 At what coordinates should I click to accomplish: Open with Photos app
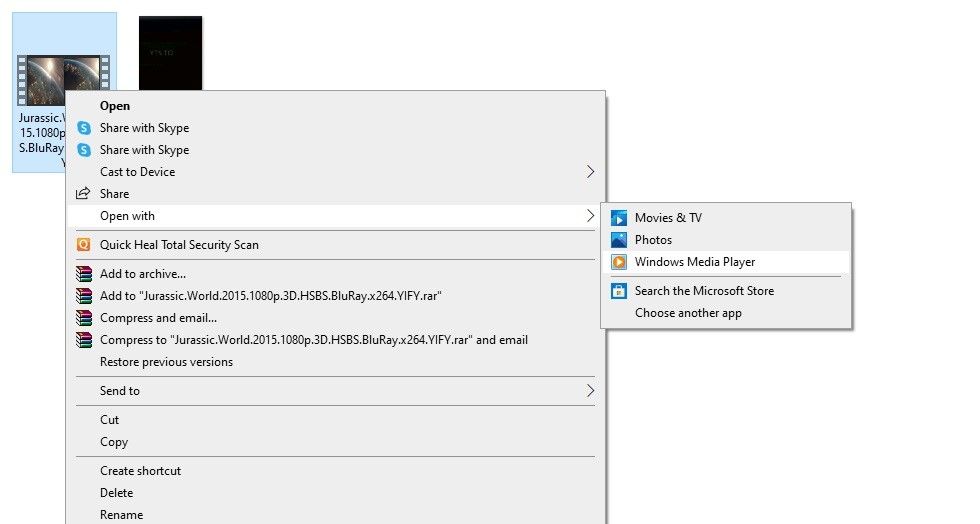[726, 240]
